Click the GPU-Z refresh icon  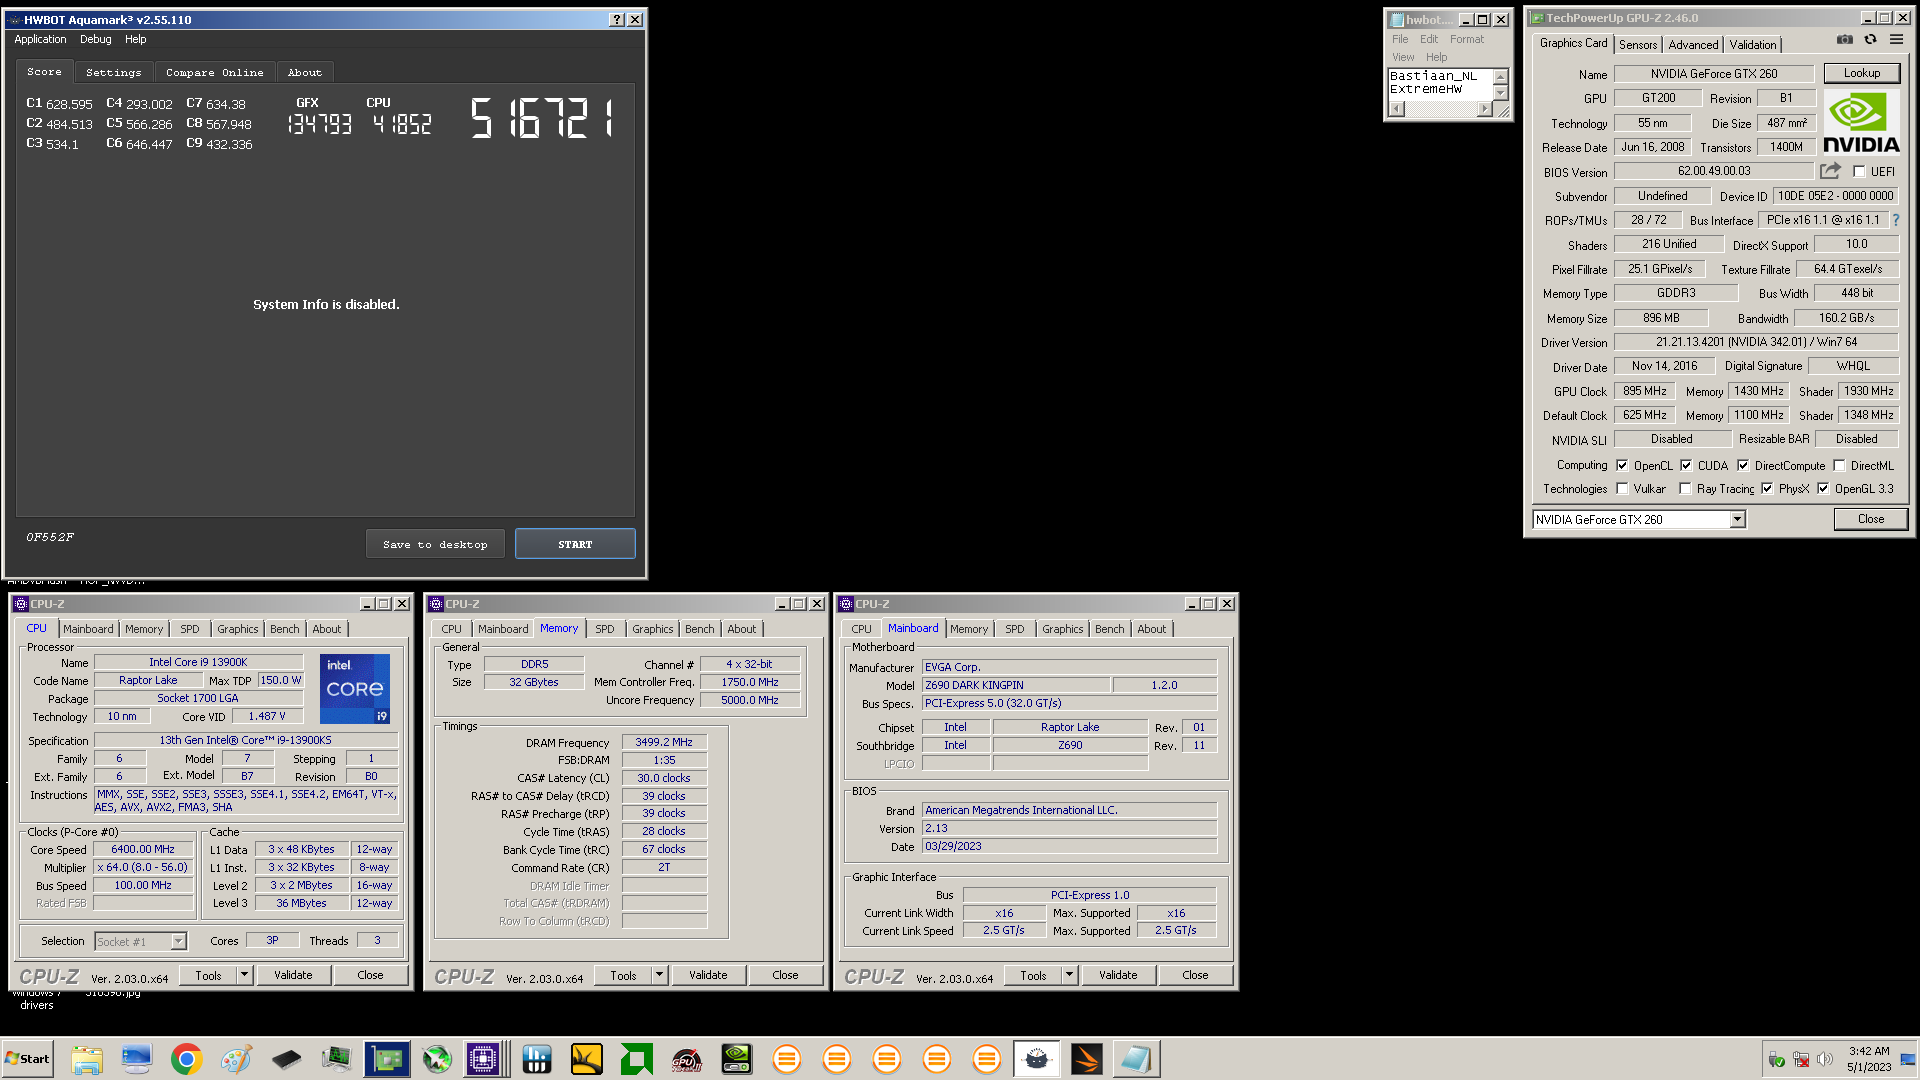[1870, 40]
